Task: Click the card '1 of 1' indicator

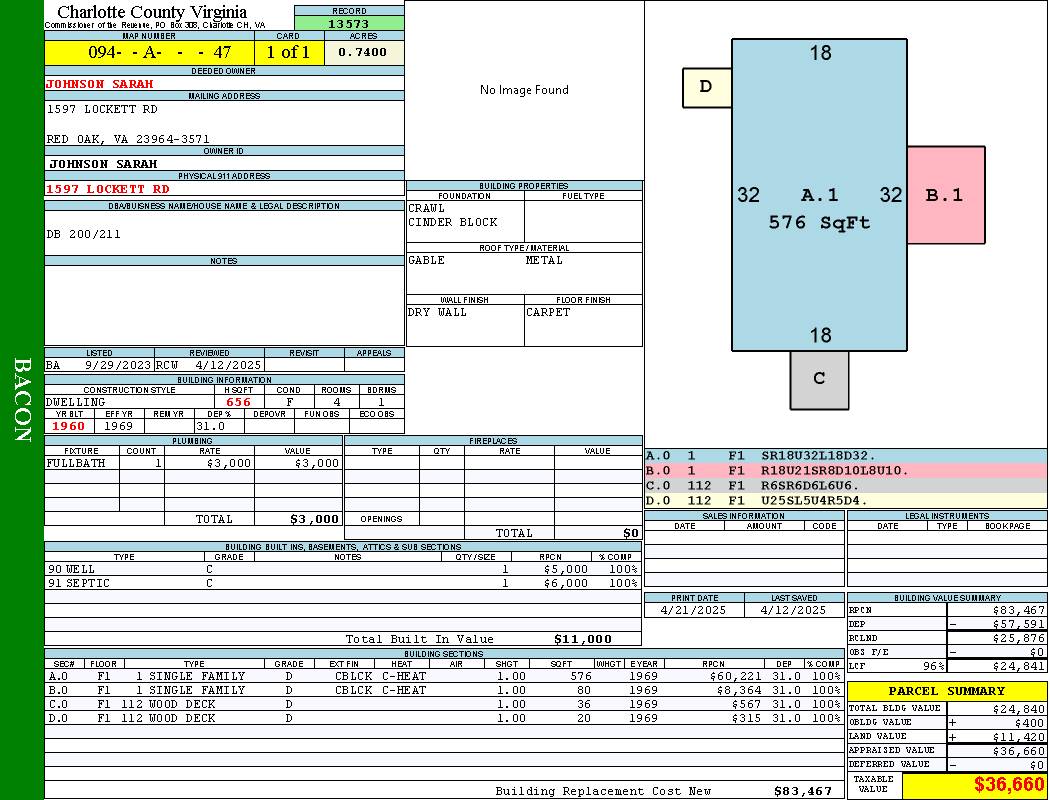Action: (x=288, y=52)
